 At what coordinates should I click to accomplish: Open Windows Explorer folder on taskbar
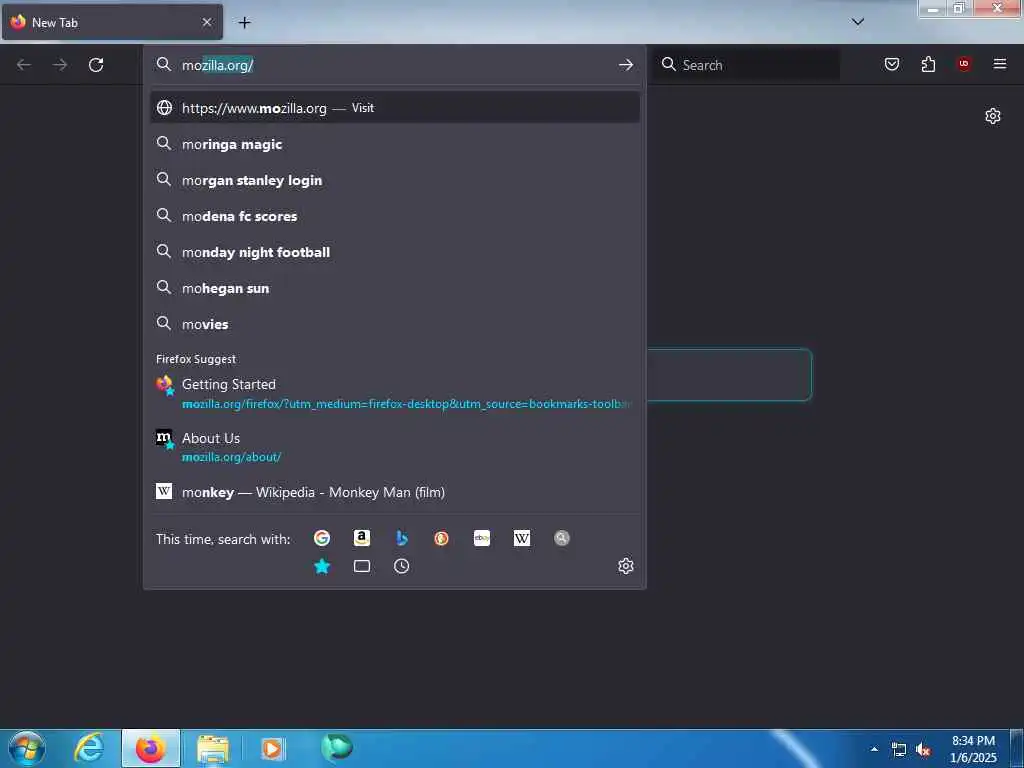(x=212, y=749)
